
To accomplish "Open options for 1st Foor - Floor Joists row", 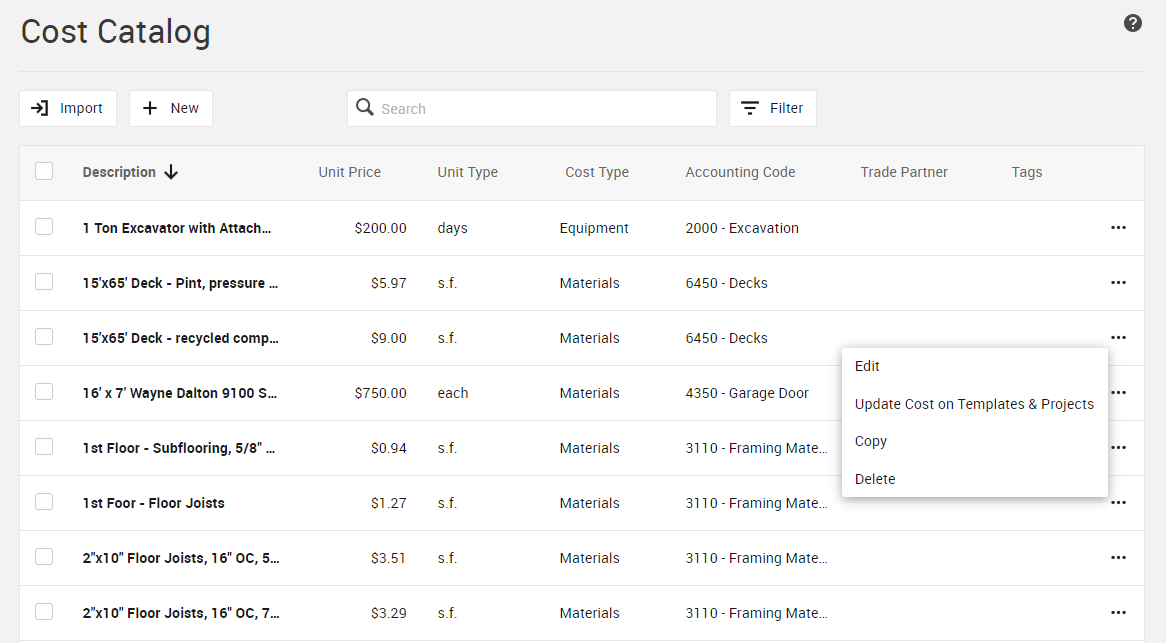I will coord(1118,503).
